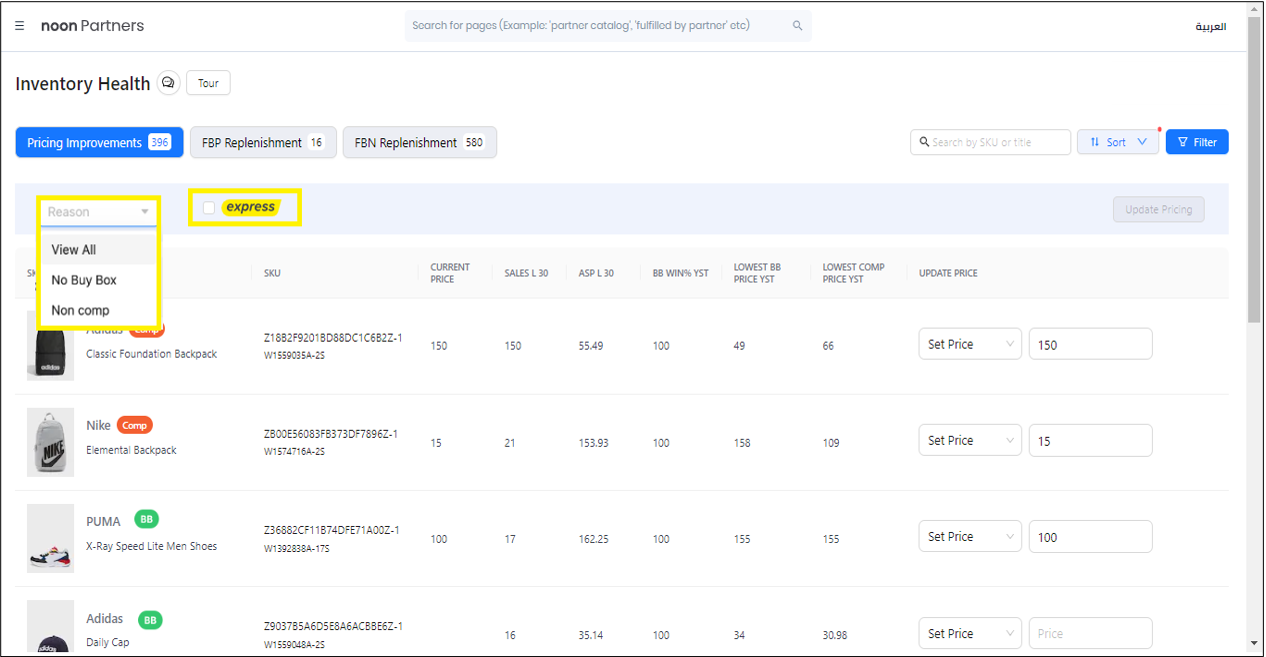The height and width of the screenshot is (657, 1266).
Task: Click the noon Partners logo
Action: 92,26
